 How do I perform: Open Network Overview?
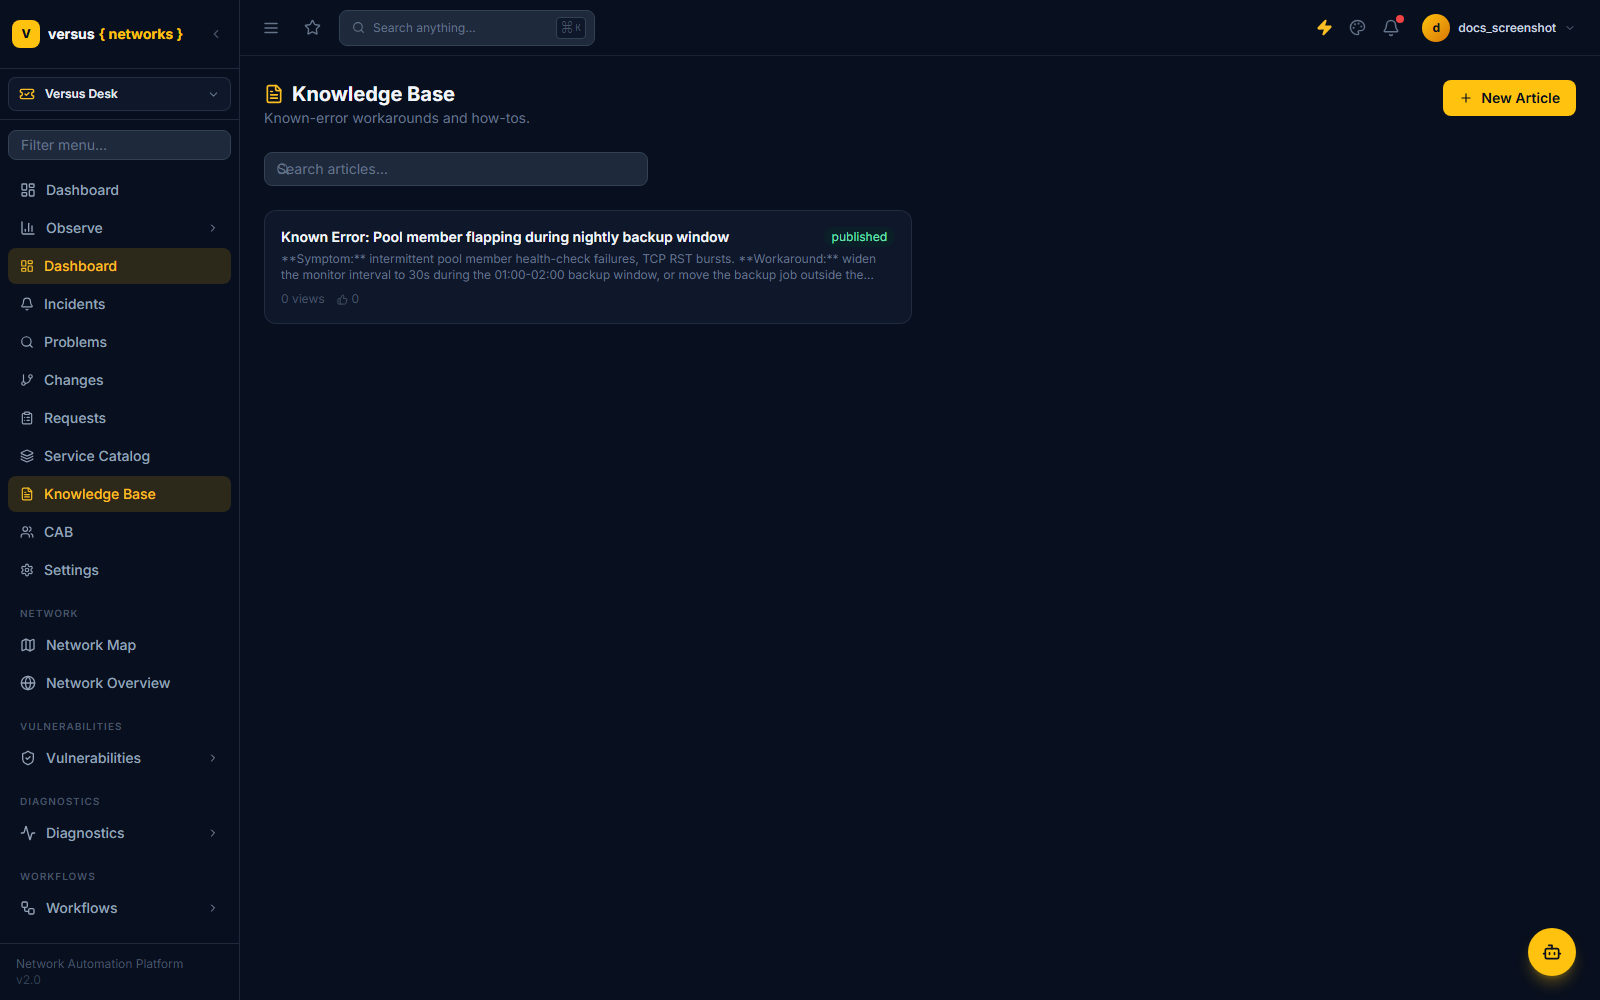point(119,683)
